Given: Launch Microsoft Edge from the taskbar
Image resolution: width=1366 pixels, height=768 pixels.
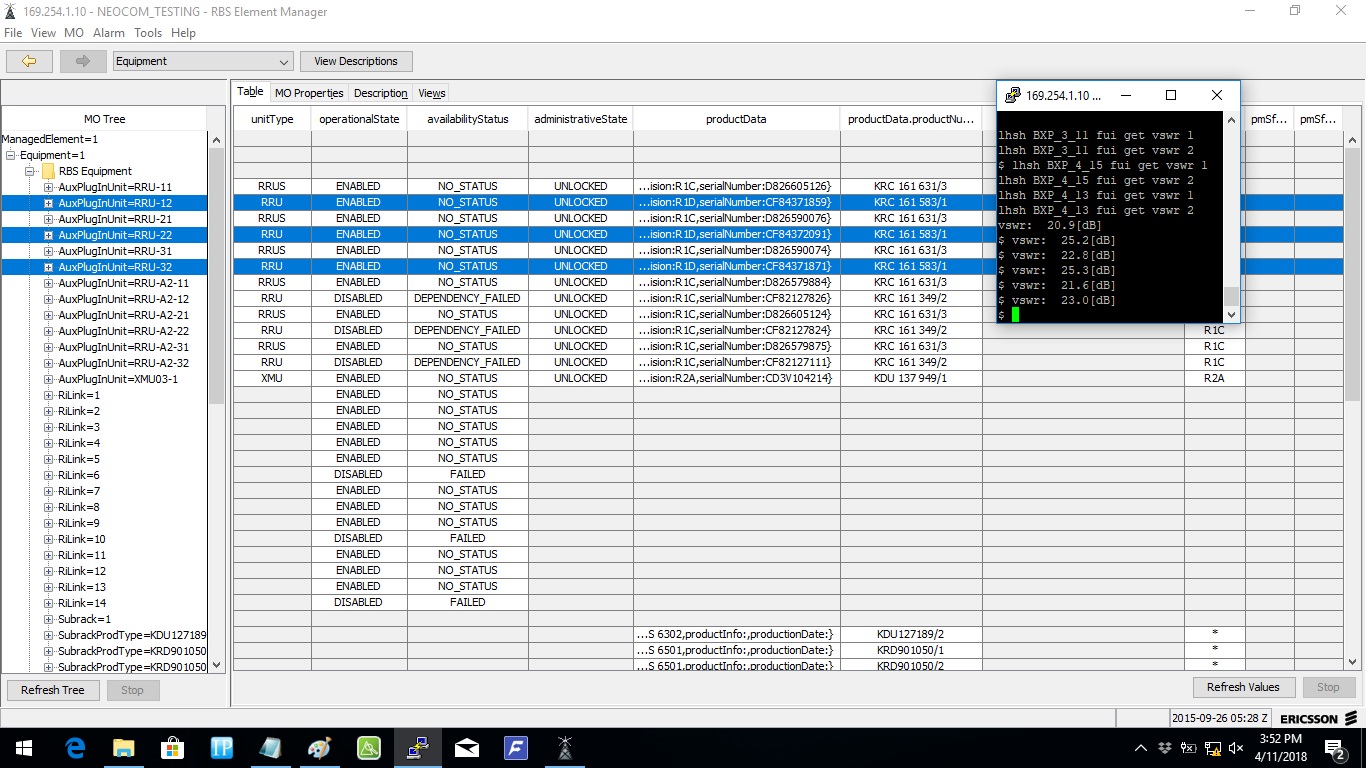Looking at the screenshot, I should (x=75, y=747).
